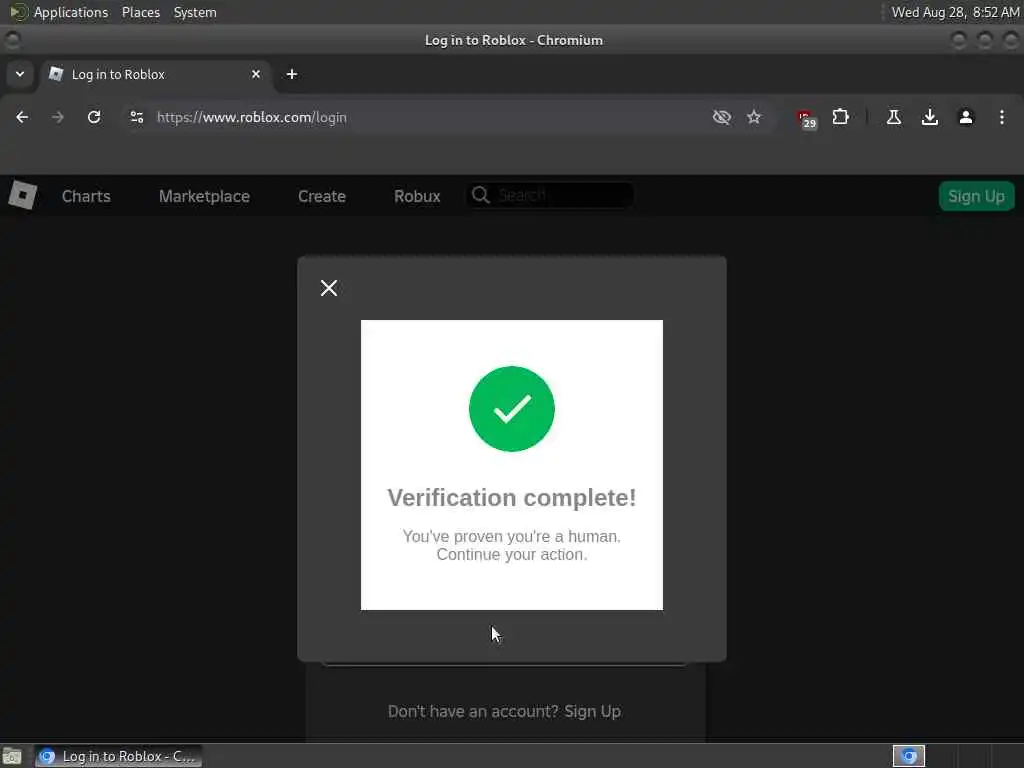Go forward in browser history
Screen dimensions: 1024x768
click(x=57, y=118)
